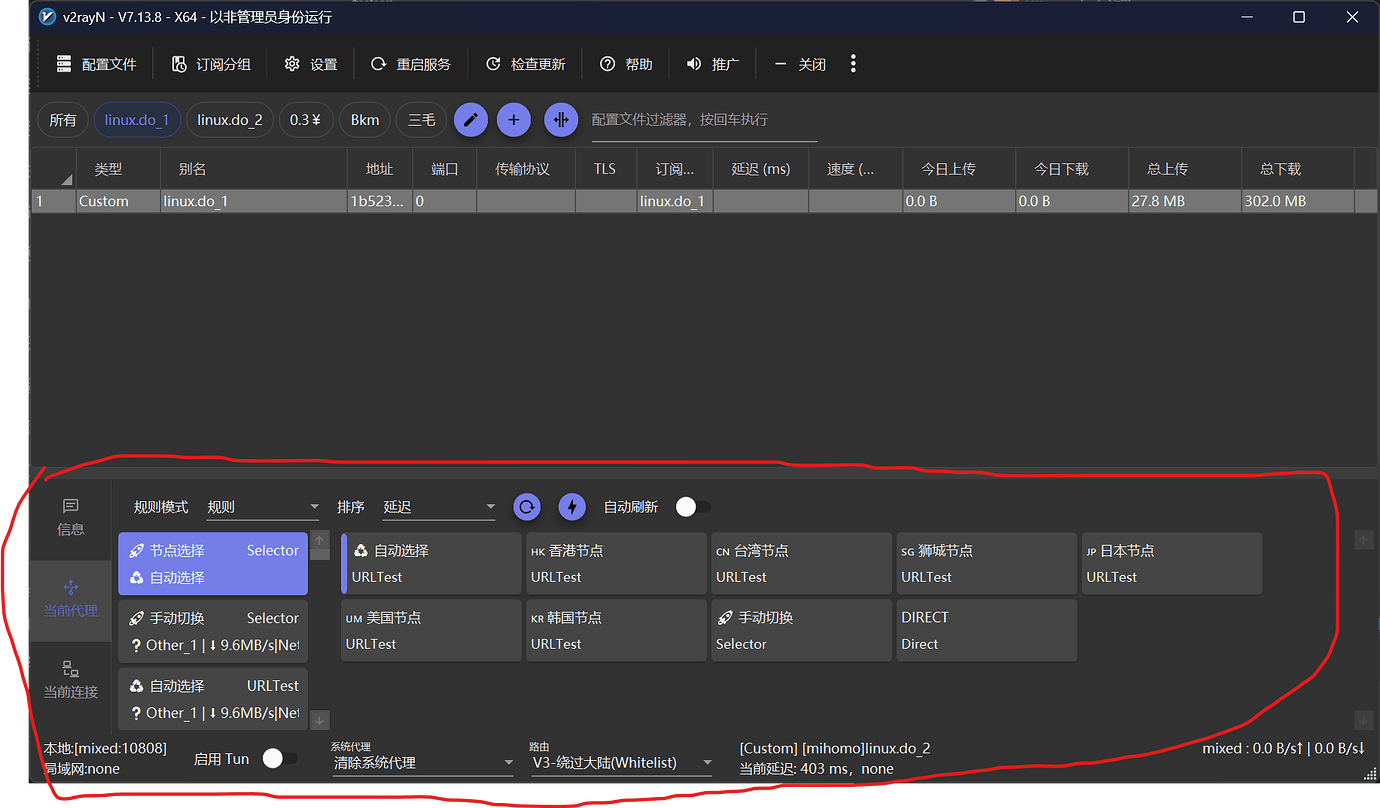Click 推广 toolbar item
The width and height of the screenshot is (1380, 808).
pos(713,64)
